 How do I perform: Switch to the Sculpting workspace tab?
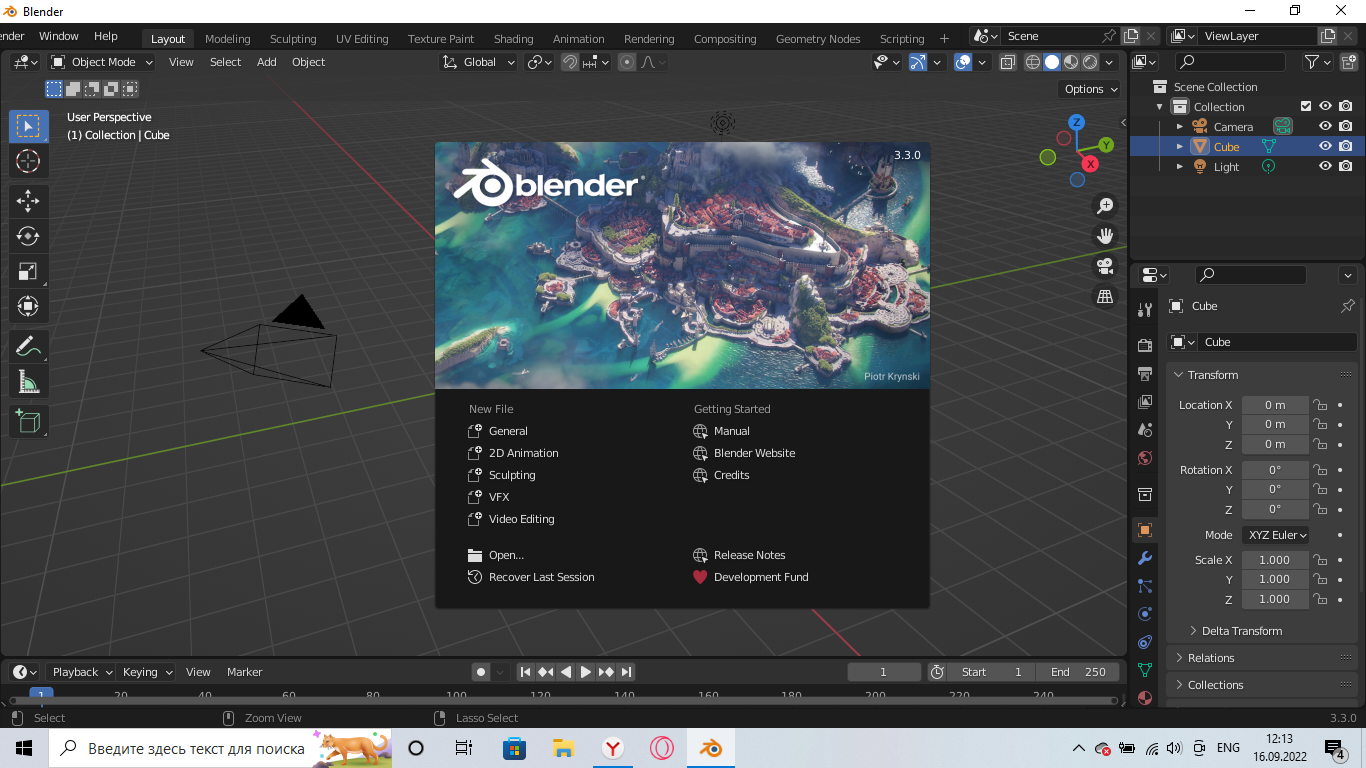293,39
